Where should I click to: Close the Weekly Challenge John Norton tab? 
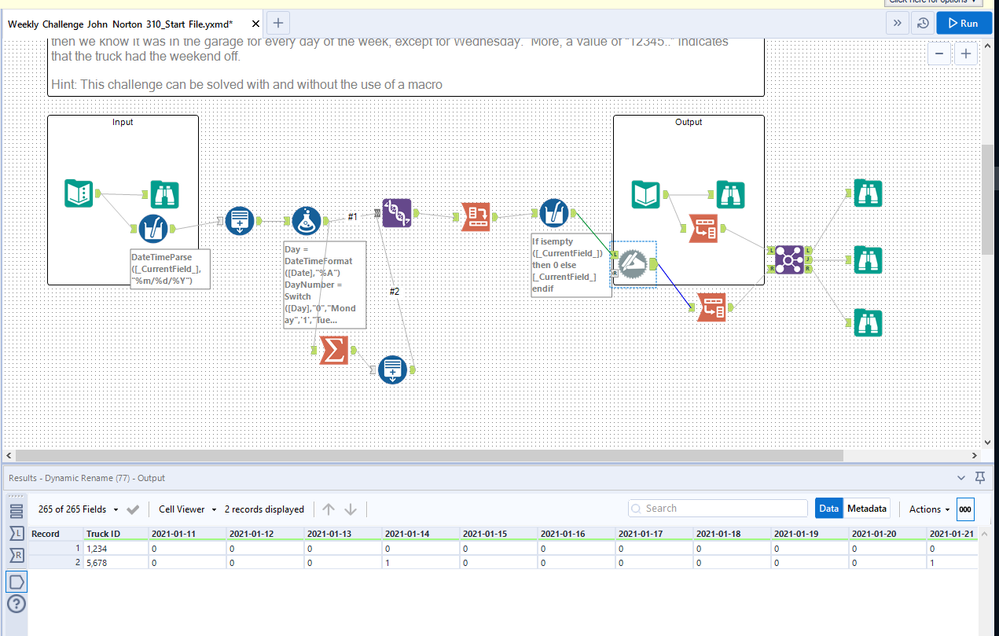tap(255, 24)
